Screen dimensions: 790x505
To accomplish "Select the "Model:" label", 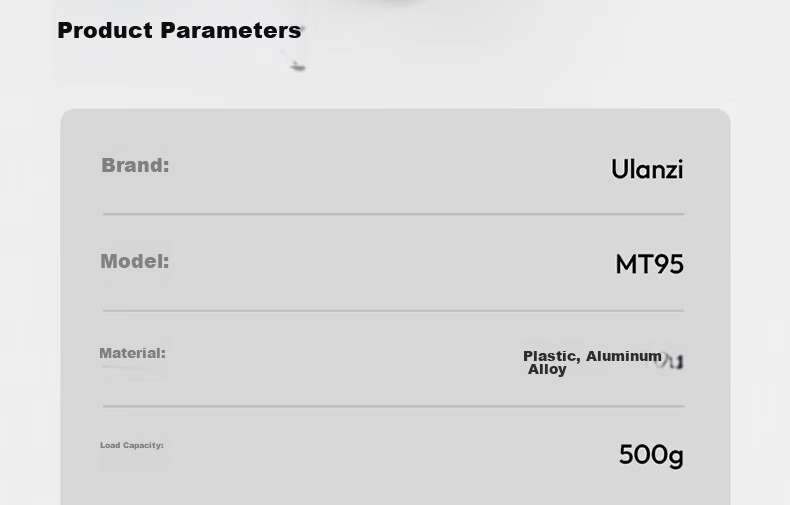I will point(135,261).
